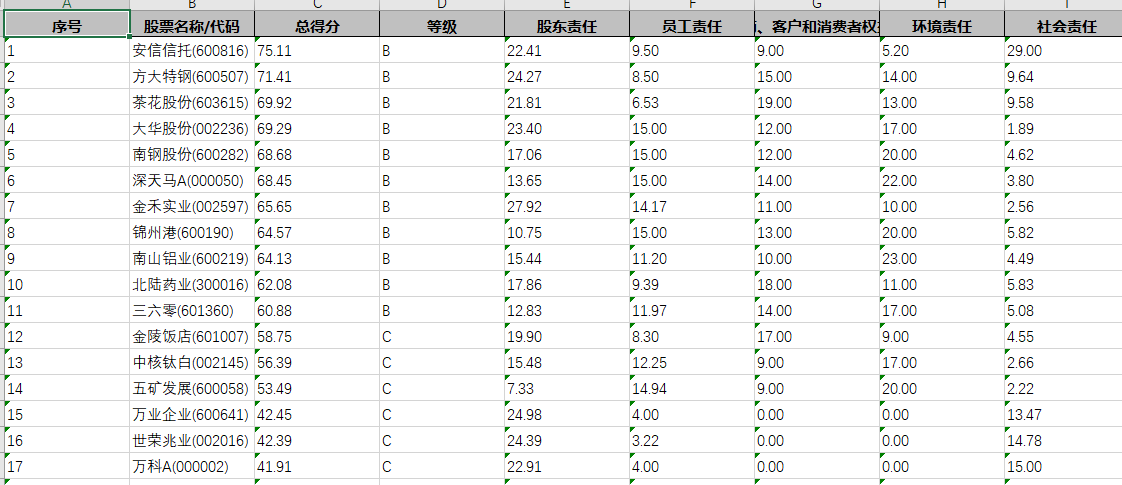Select employee value 9.50
1122x485 pixels.
pos(692,50)
